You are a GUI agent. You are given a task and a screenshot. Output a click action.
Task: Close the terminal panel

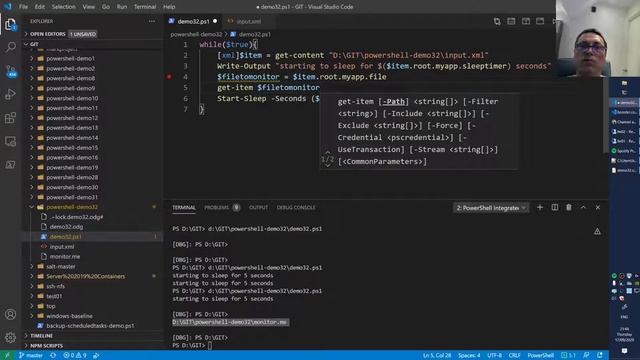click(x=598, y=207)
